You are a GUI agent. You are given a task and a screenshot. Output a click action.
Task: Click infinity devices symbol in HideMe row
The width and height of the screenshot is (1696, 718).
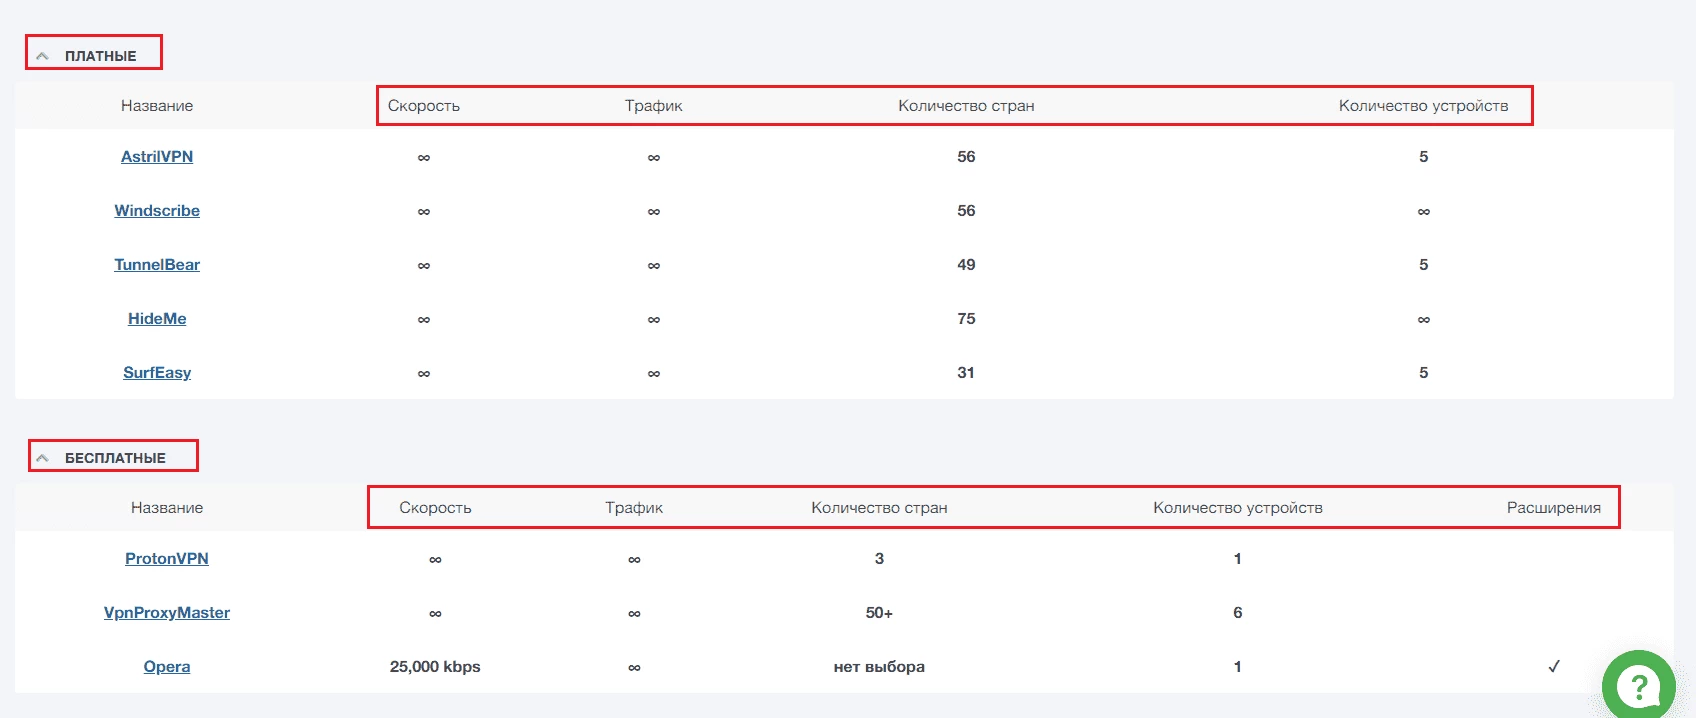pyautogui.click(x=1424, y=320)
